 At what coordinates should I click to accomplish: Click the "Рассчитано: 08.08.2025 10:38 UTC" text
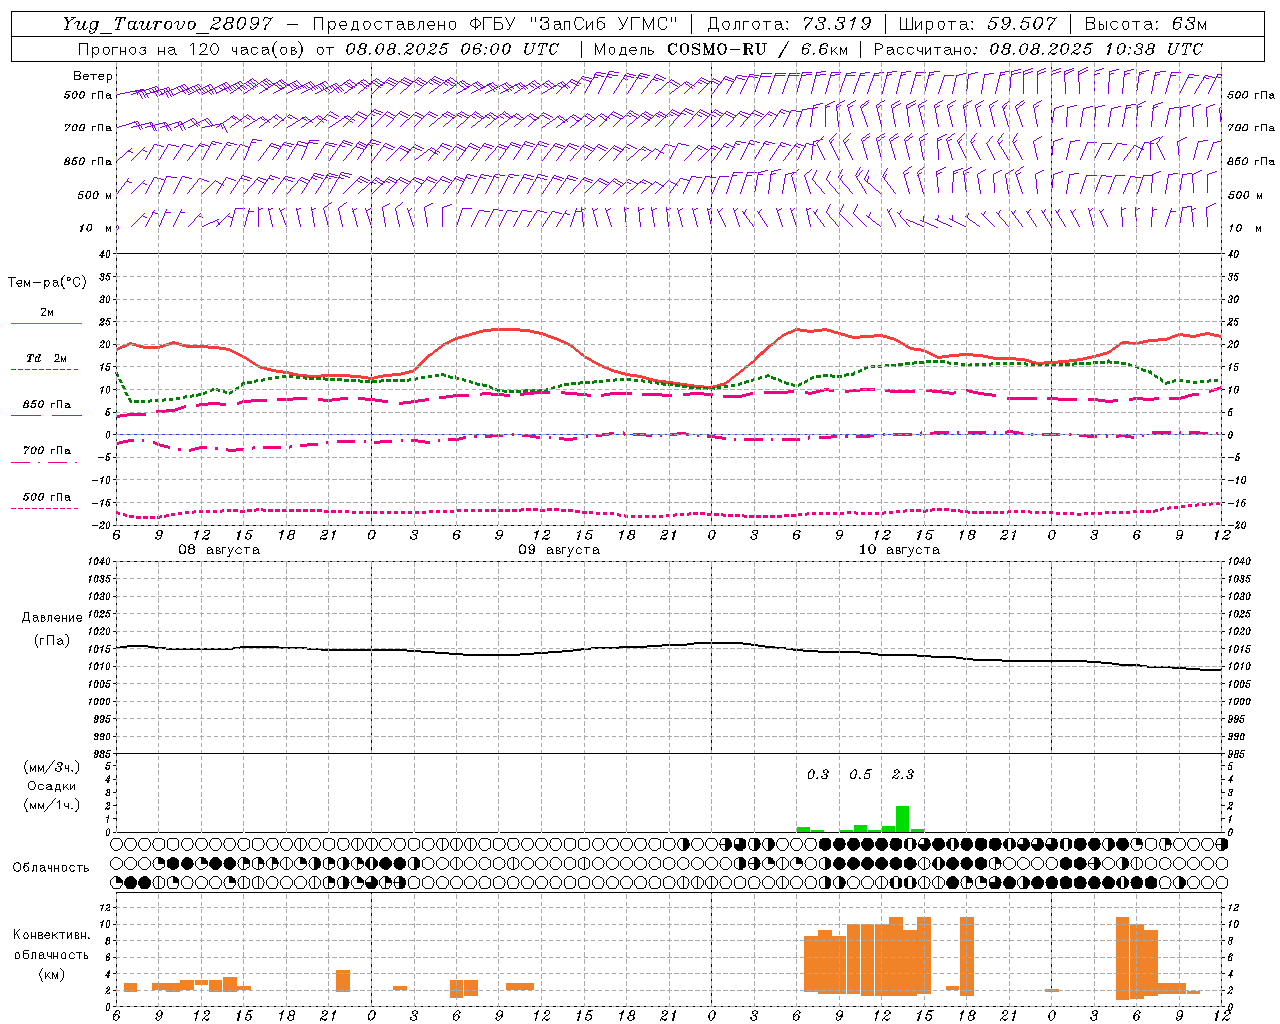(1038, 49)
